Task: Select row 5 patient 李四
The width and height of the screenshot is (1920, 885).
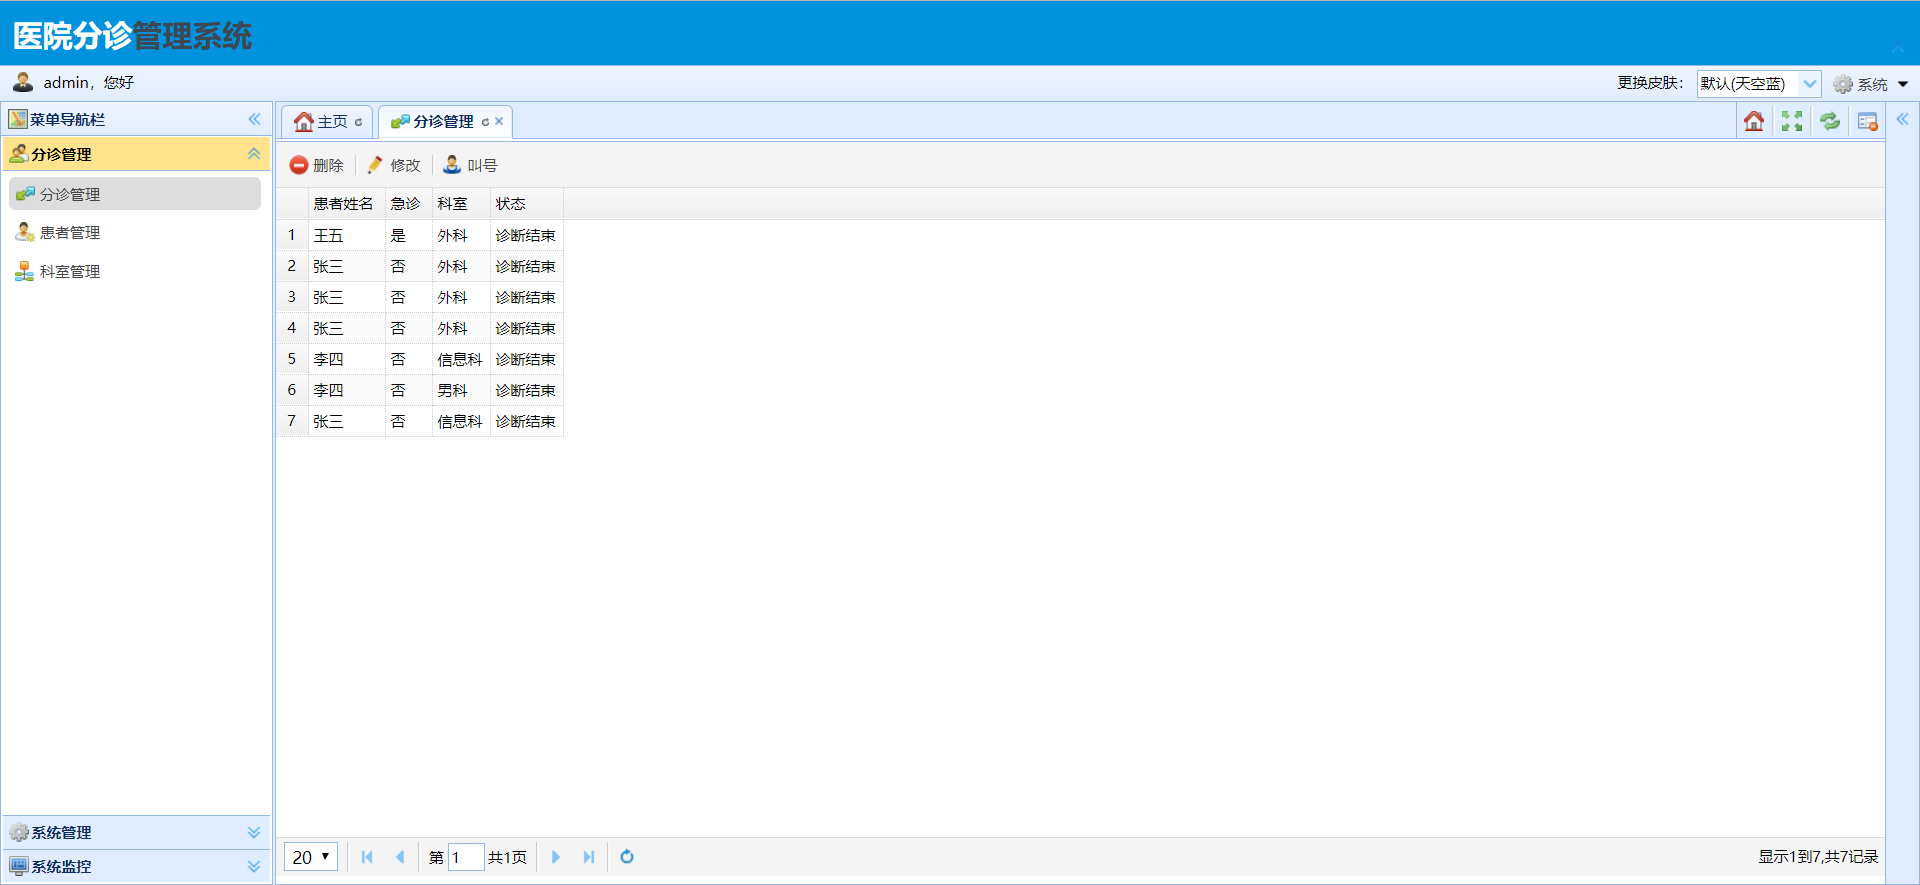Action: click(x=346, y=360)
